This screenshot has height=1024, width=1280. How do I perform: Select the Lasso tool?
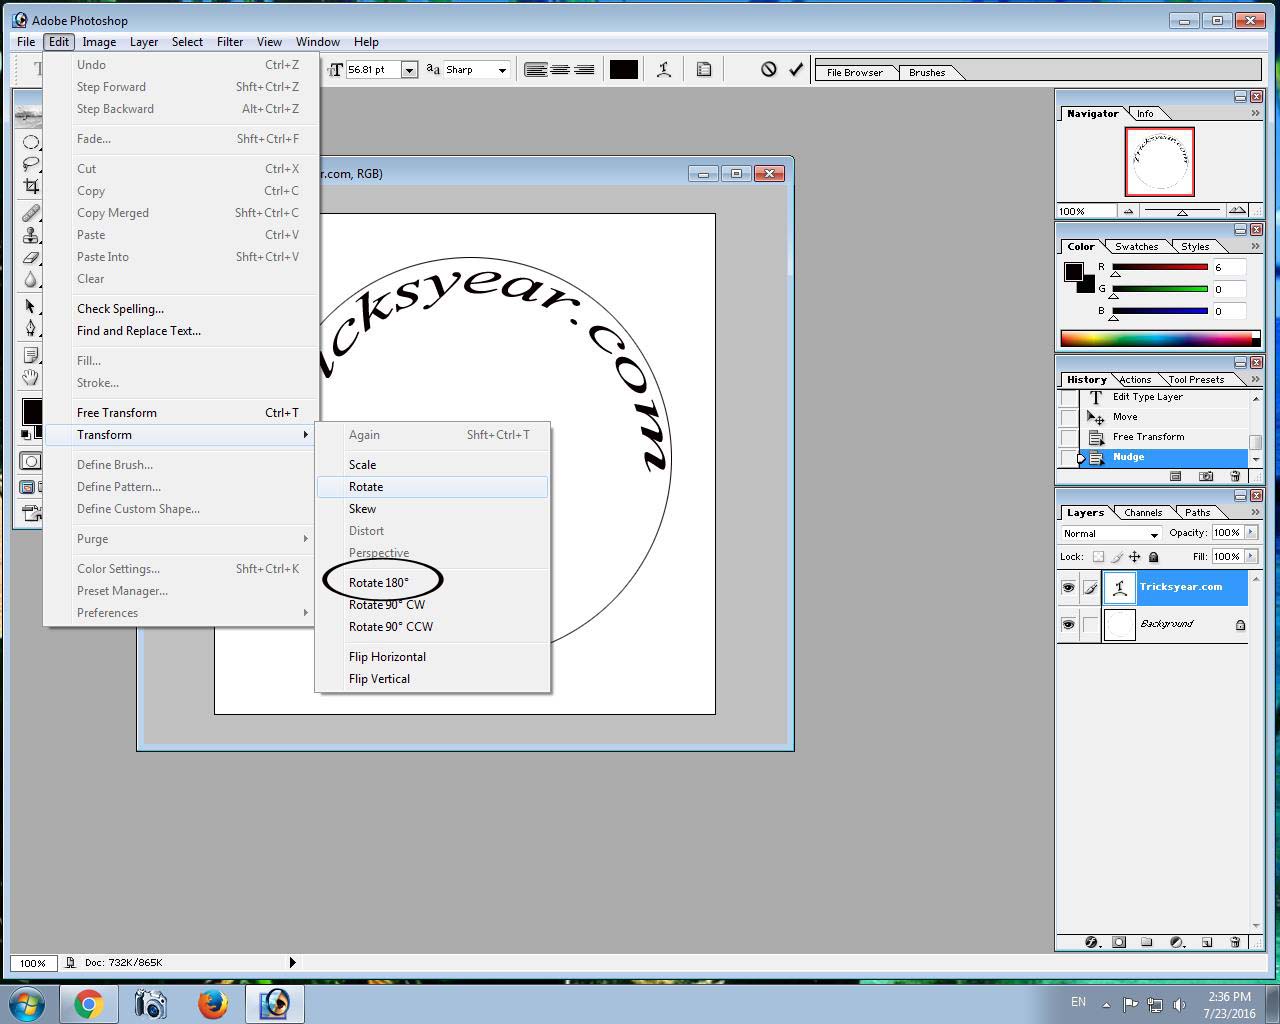tap(30, 164)
